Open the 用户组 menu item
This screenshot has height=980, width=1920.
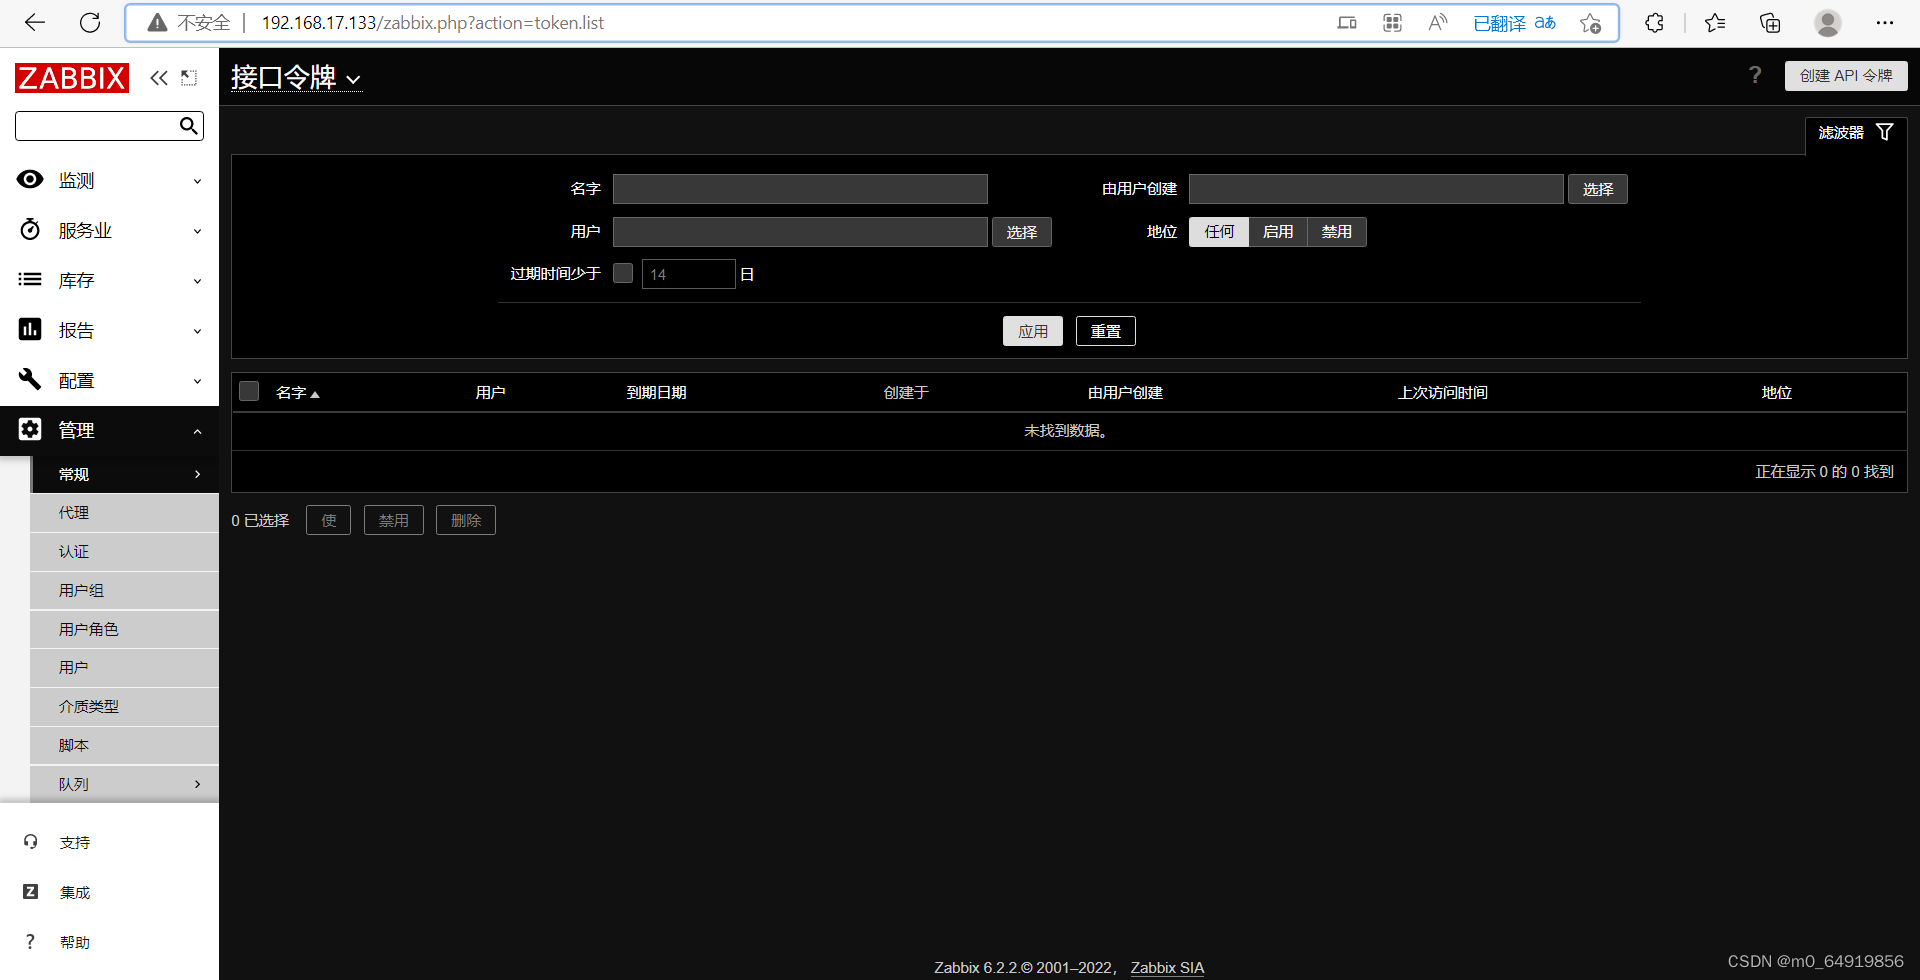point(125,591)
